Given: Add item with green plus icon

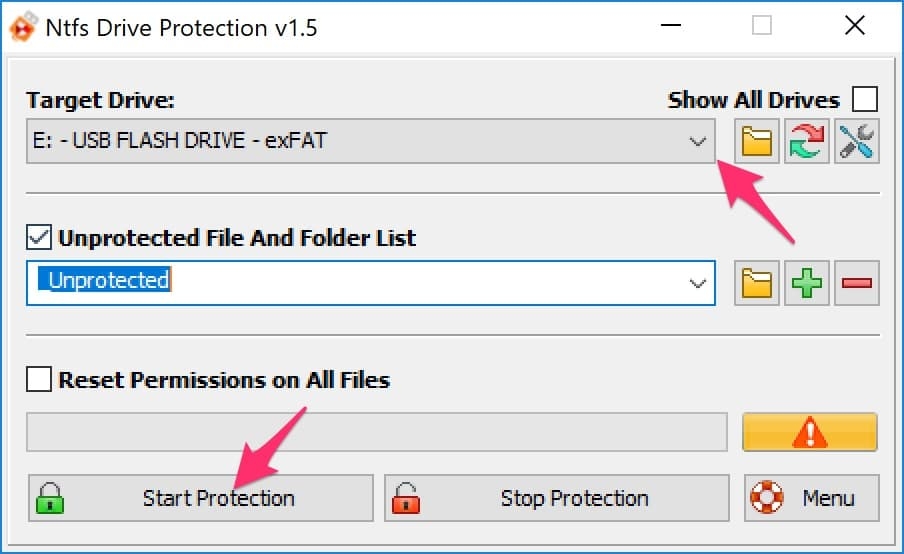Looking at the screenshot, I should 807,282.
